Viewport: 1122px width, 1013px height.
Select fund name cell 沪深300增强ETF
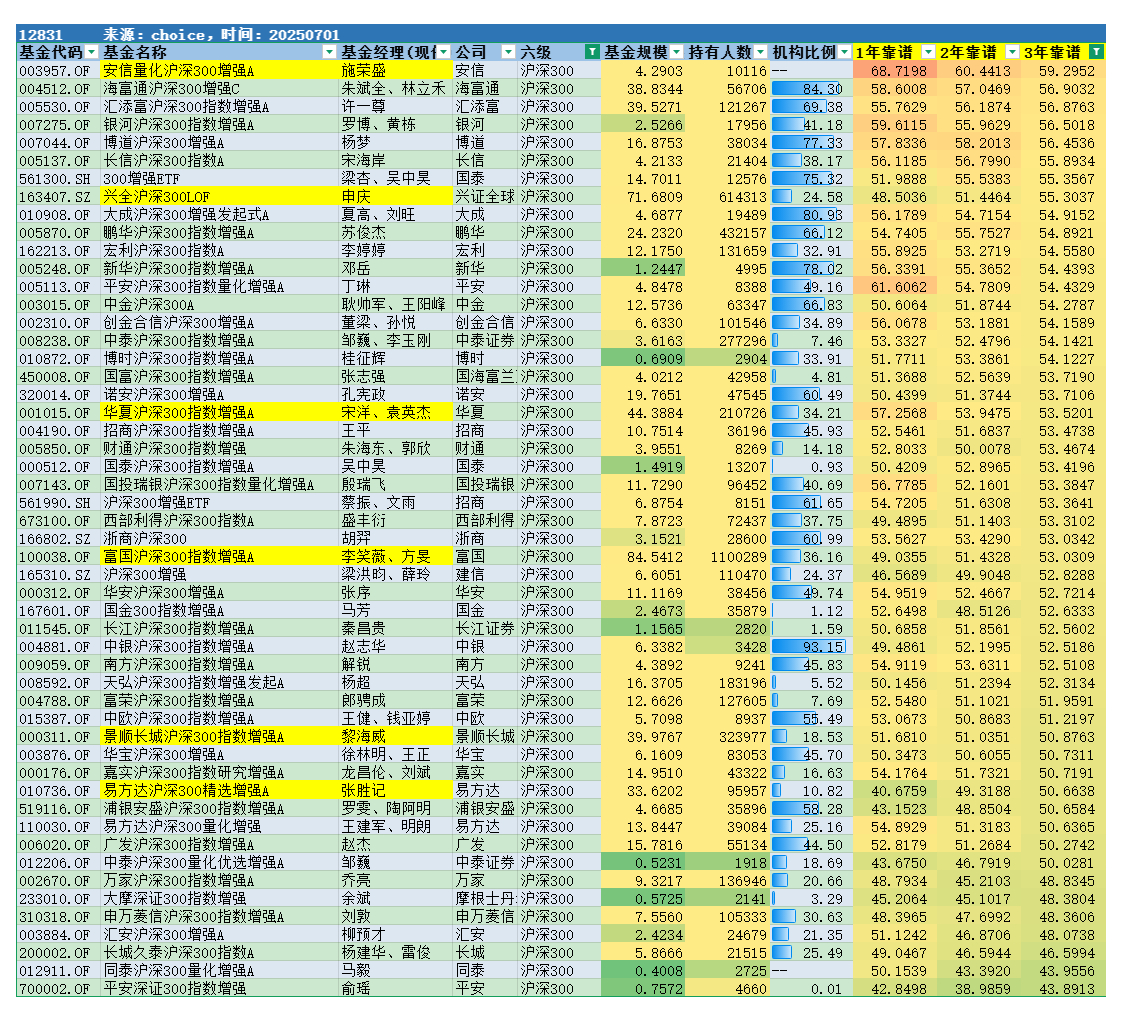219,502
